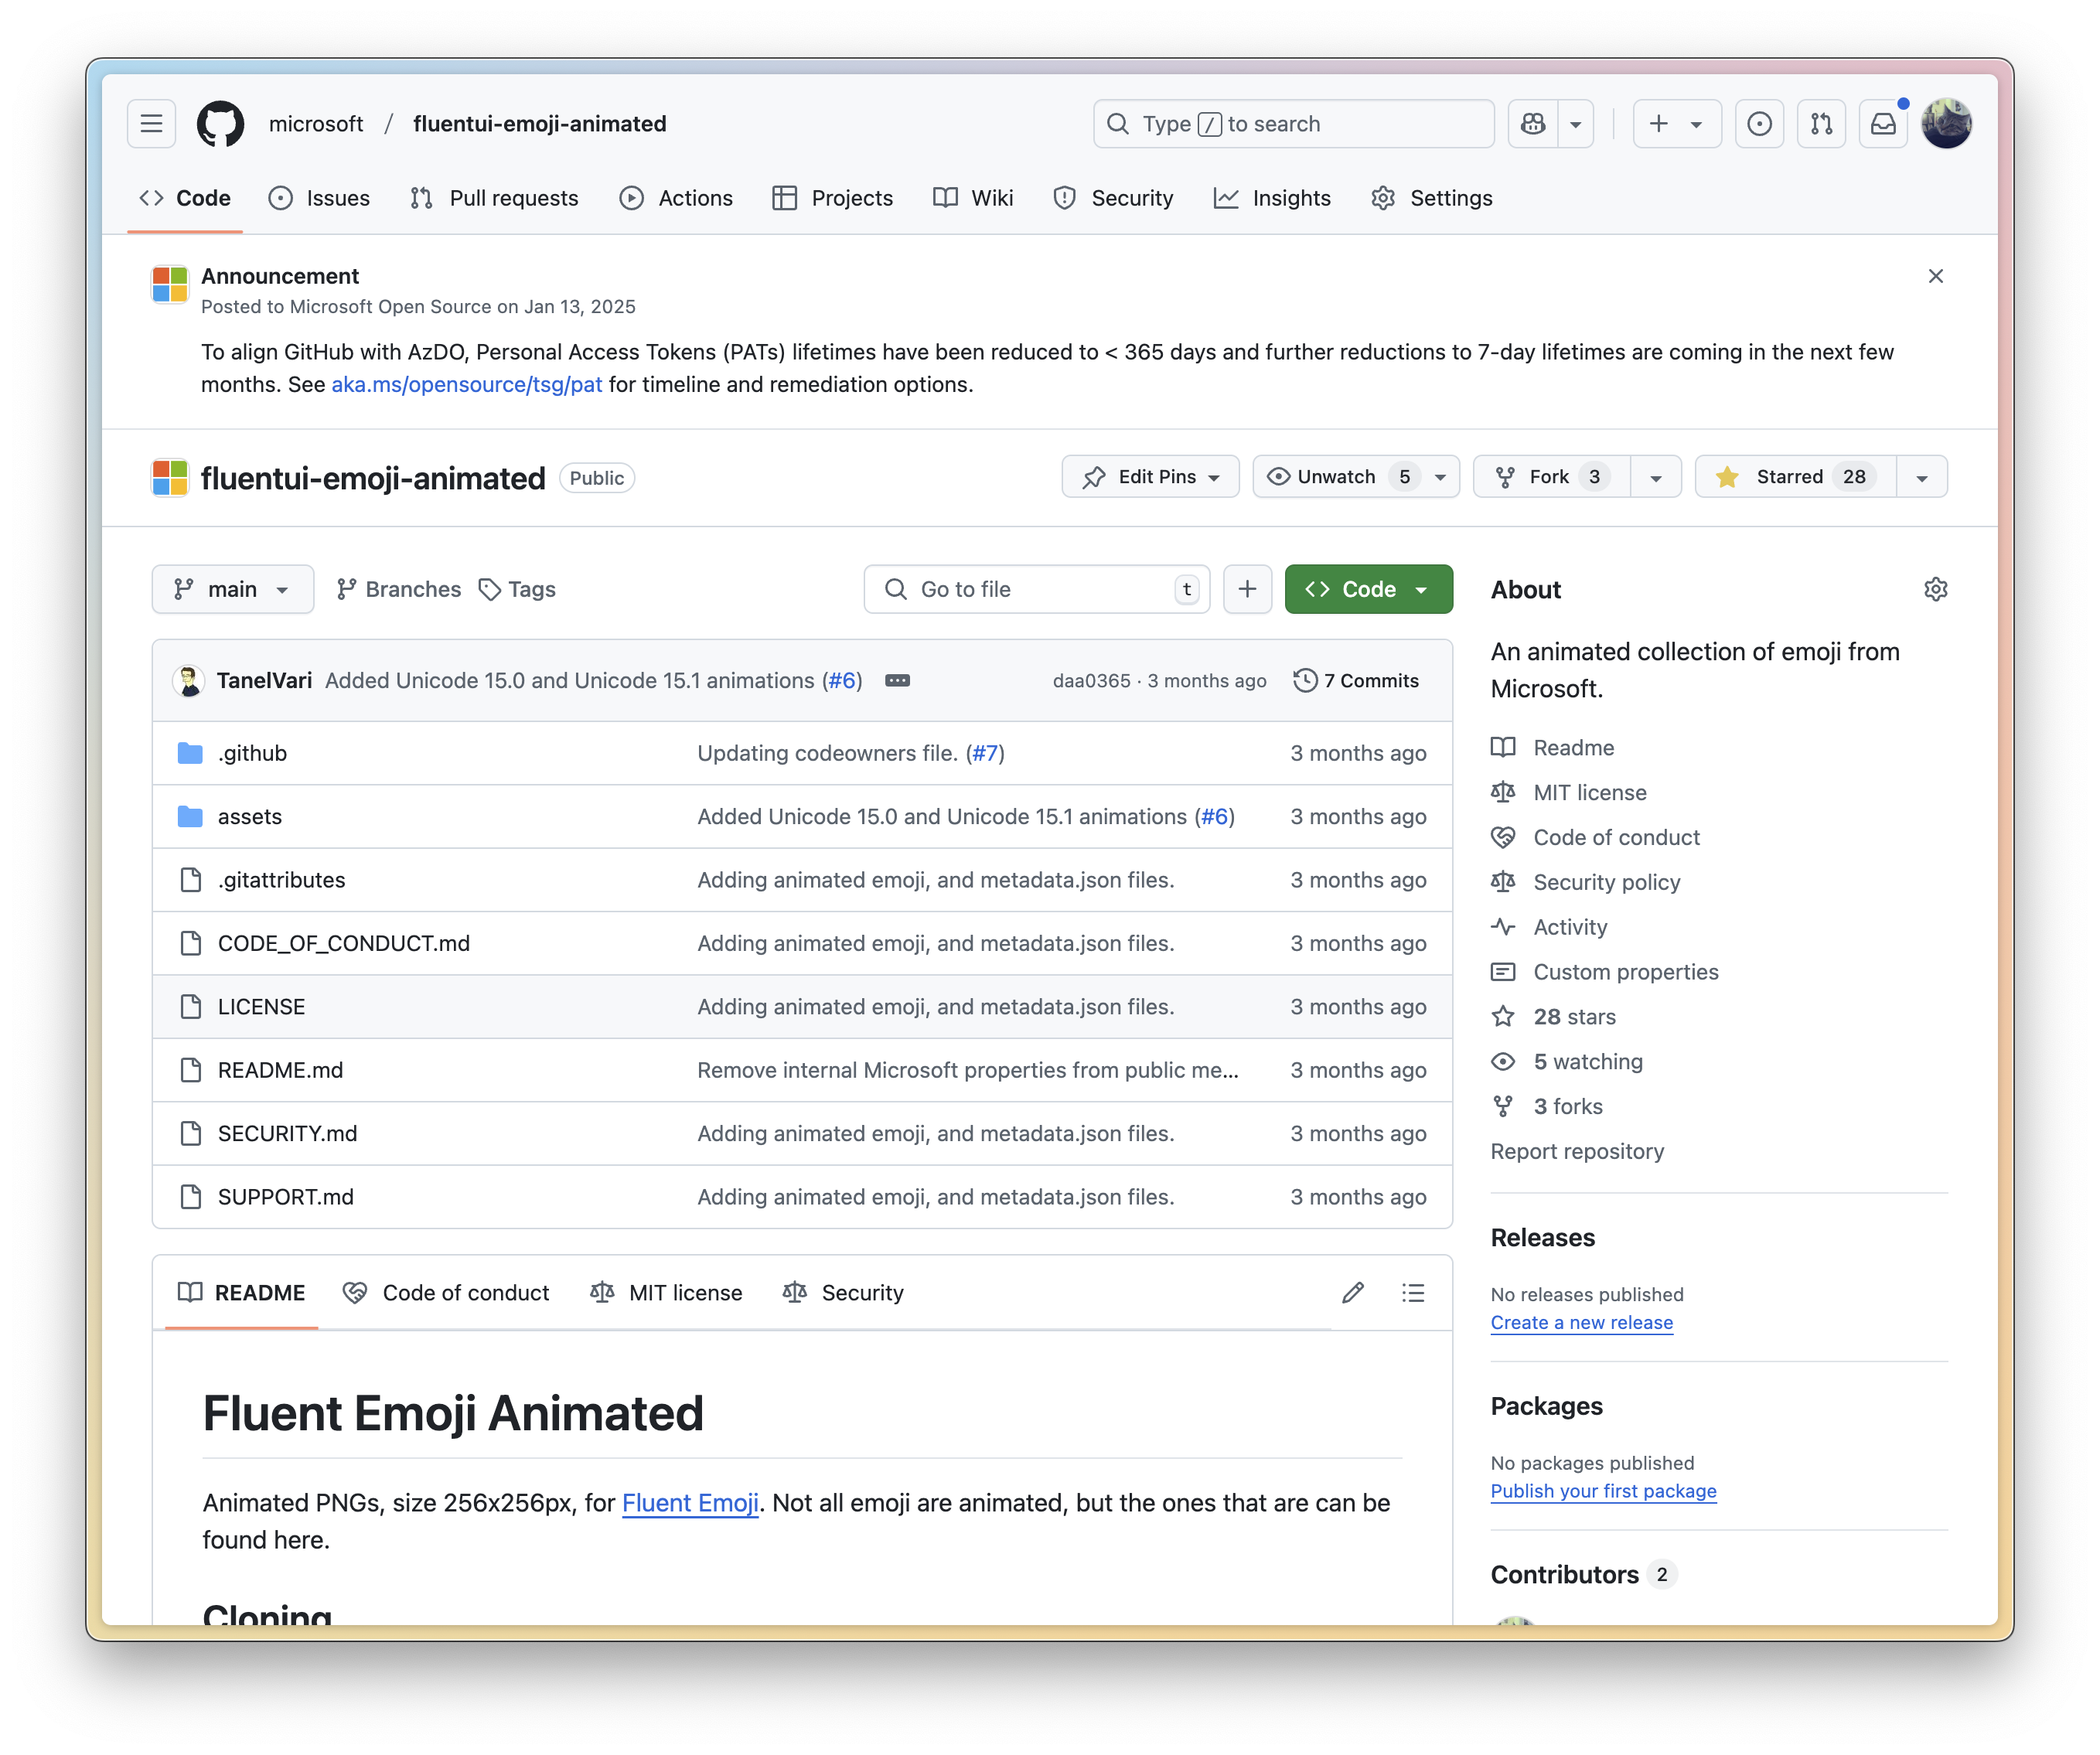Open the Security tab in repo nav

[x=1113, y=198]
